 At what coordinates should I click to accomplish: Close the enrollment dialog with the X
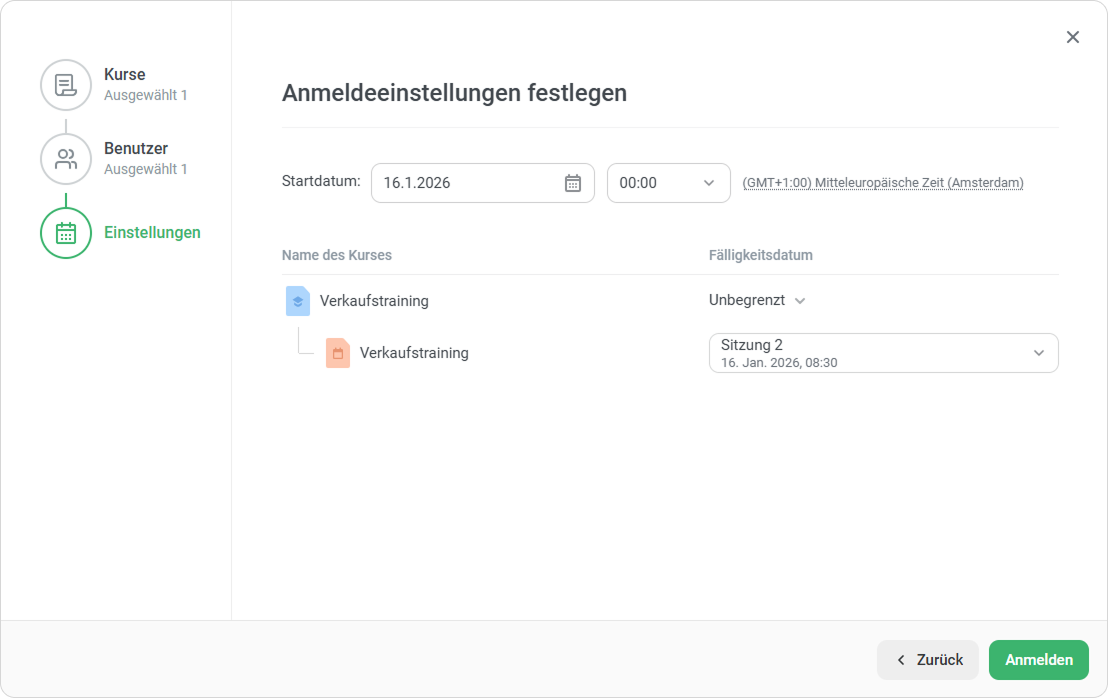click(1072, 37)
